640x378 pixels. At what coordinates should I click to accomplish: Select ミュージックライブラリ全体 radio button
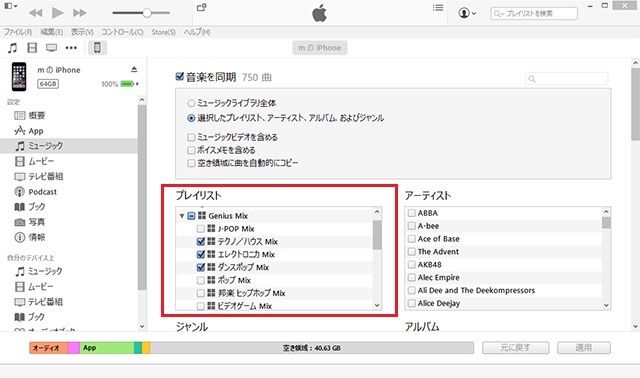(191, 103)
